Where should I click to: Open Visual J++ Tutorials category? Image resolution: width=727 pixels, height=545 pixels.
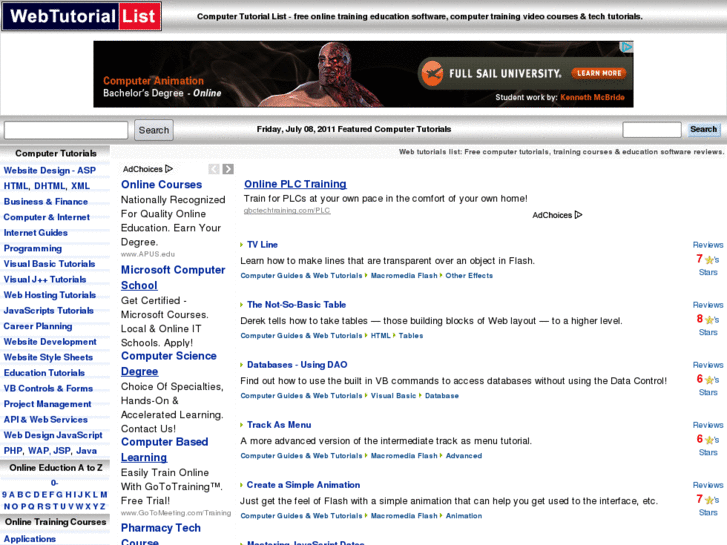pyautogui.click(x=45, y=279)
